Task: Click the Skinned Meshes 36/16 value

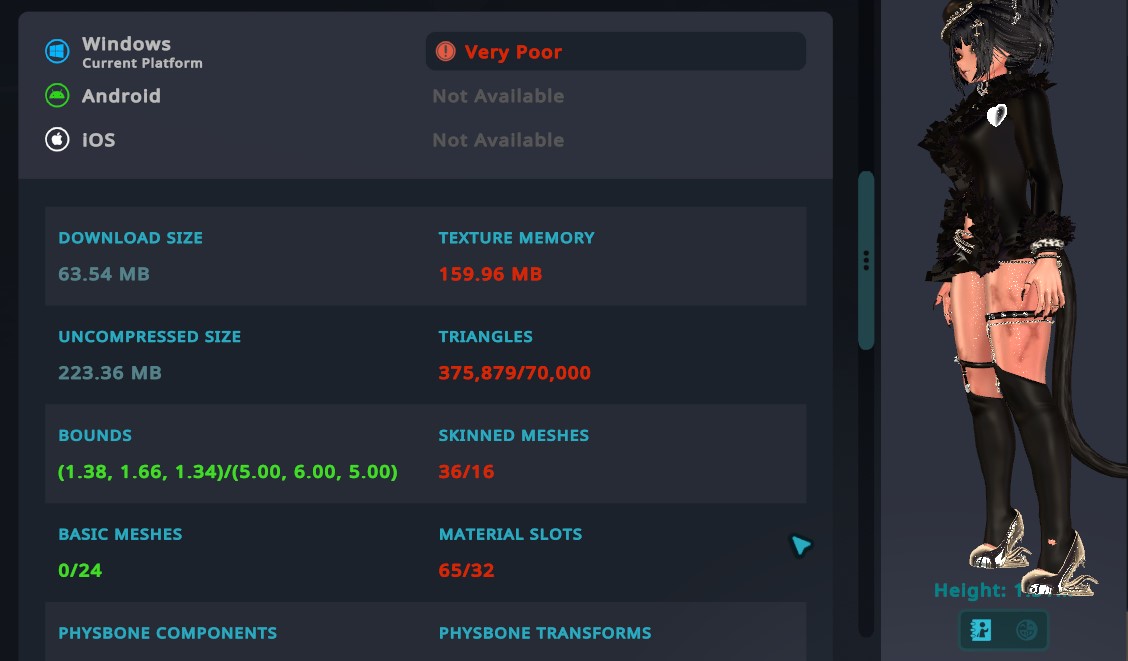Action: [466, 472]
